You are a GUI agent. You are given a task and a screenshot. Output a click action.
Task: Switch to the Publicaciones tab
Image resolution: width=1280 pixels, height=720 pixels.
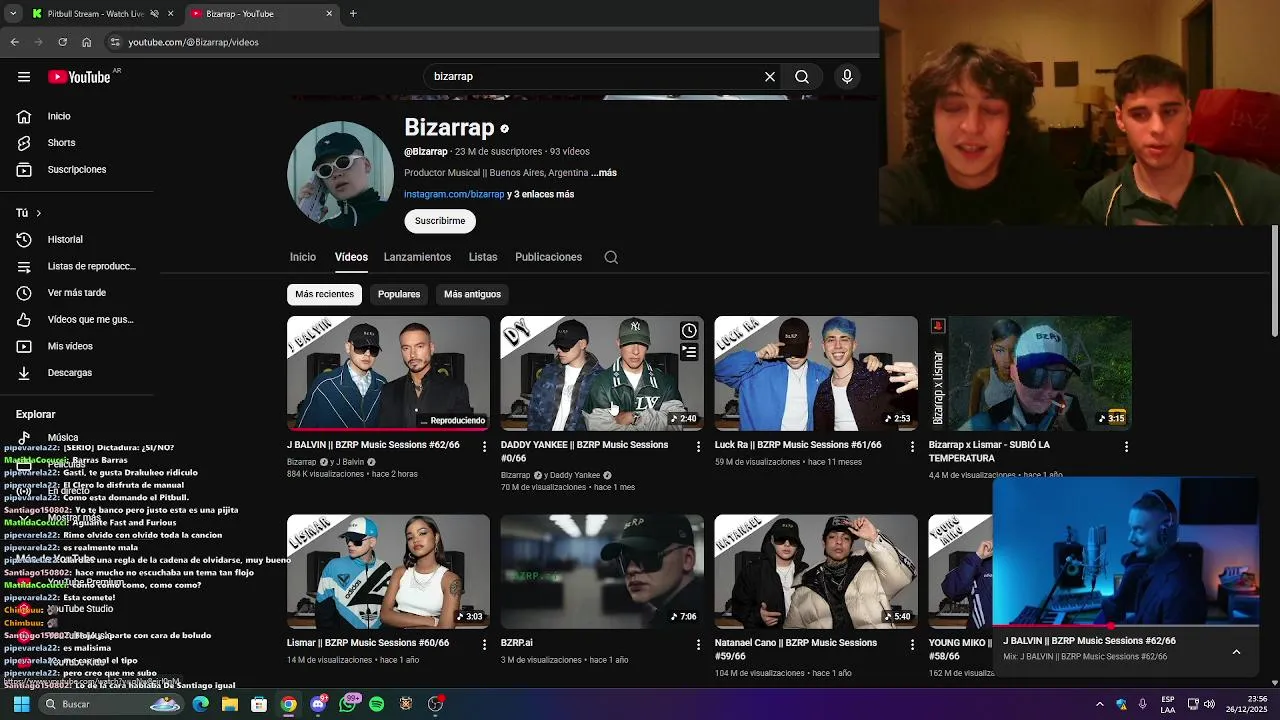[548, 257]
